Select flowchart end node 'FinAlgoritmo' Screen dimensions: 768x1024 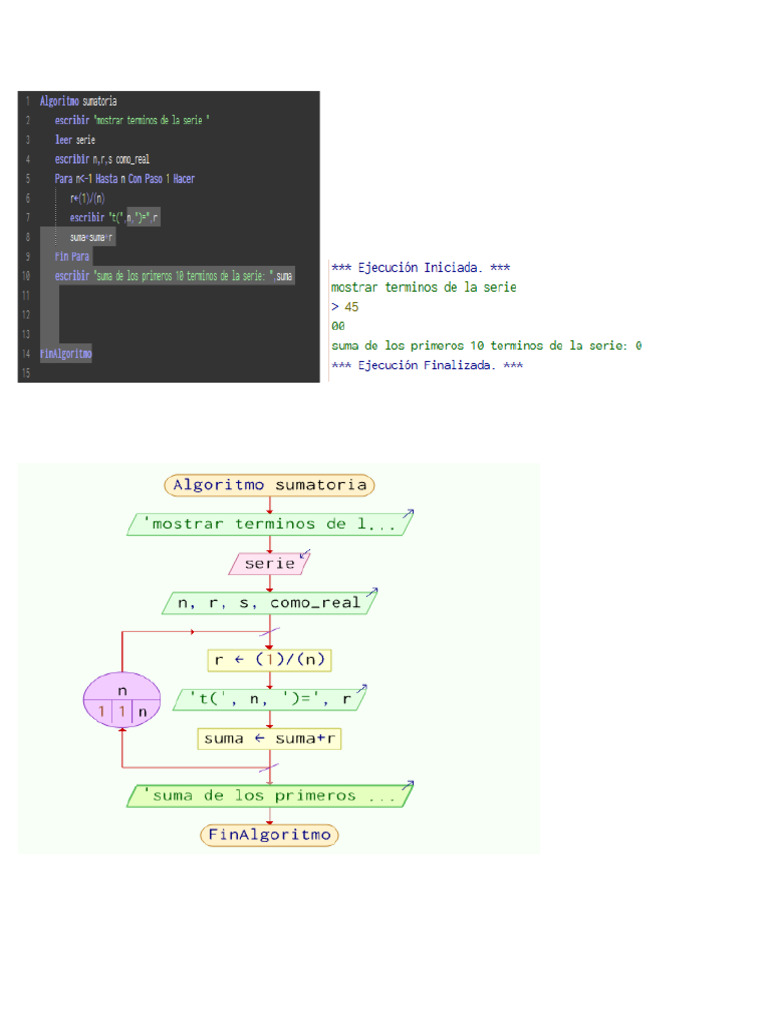pyautogui.click(x=269, y=835)
